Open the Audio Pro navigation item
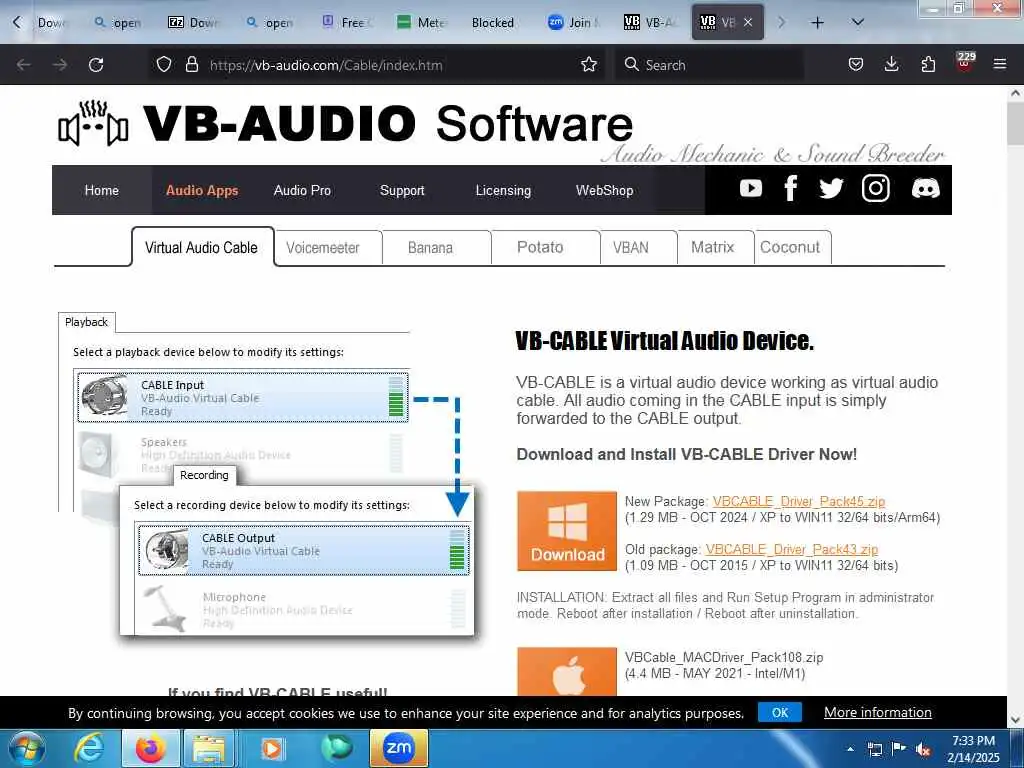This screenshot has width=1024, height=768. click(x=302, y=190)
